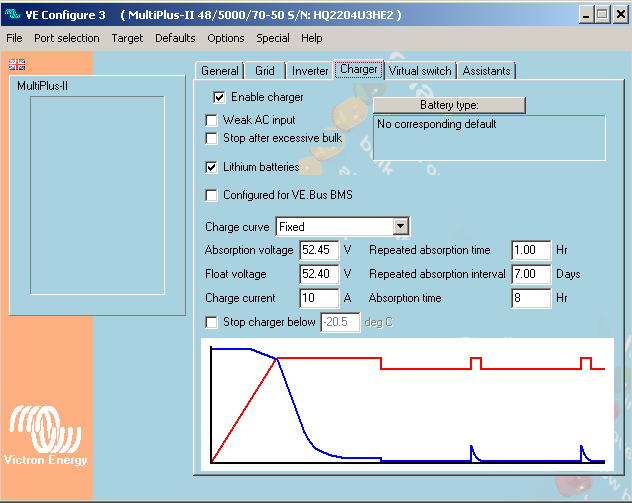This screenshot has width=632, height=503.
Task: Open the Options menu
Action: (x=226, y=38)
